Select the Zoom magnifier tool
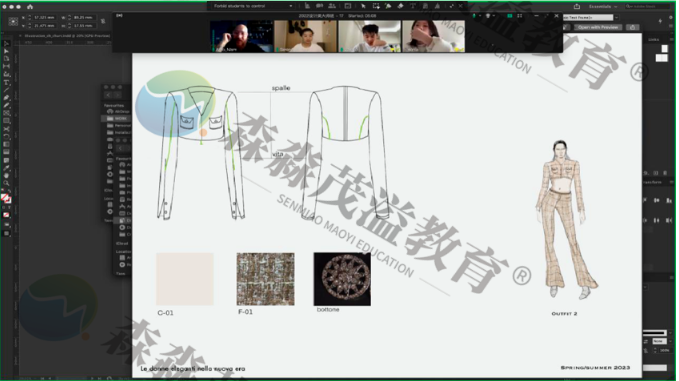The width and height of the screenshot is (679, 381). (6, 183)
